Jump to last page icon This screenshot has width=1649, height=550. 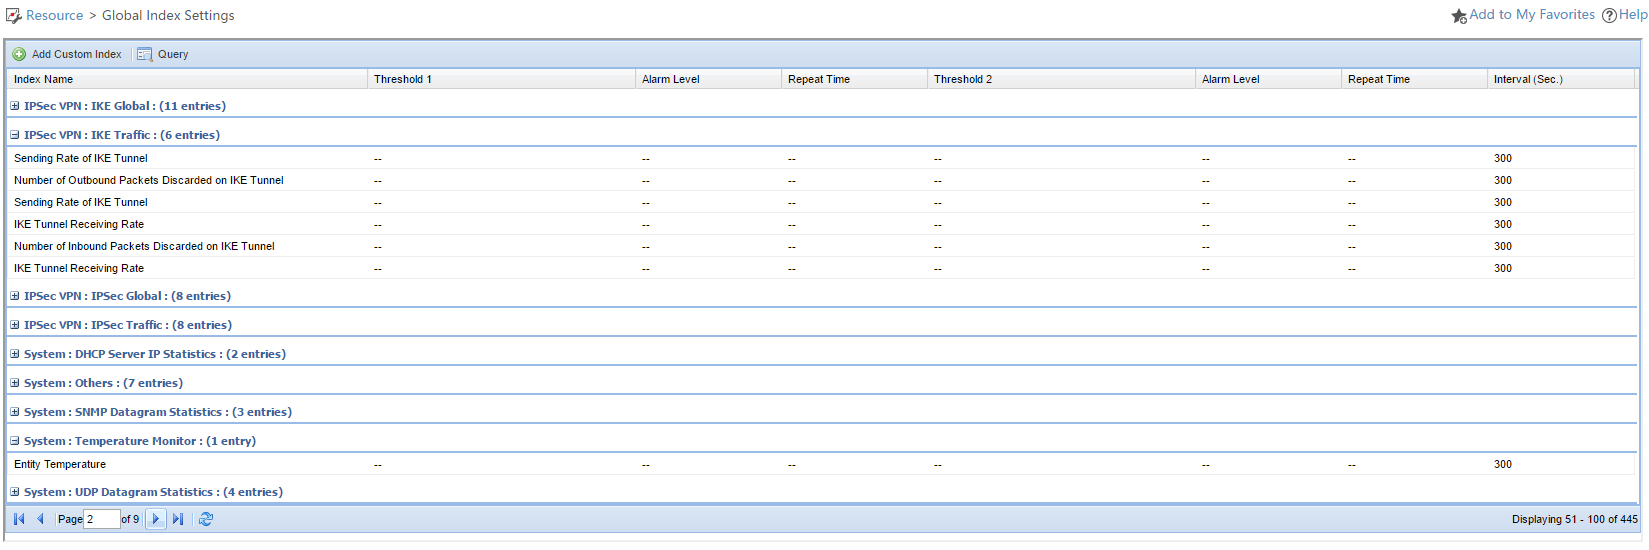coord(178,519)
